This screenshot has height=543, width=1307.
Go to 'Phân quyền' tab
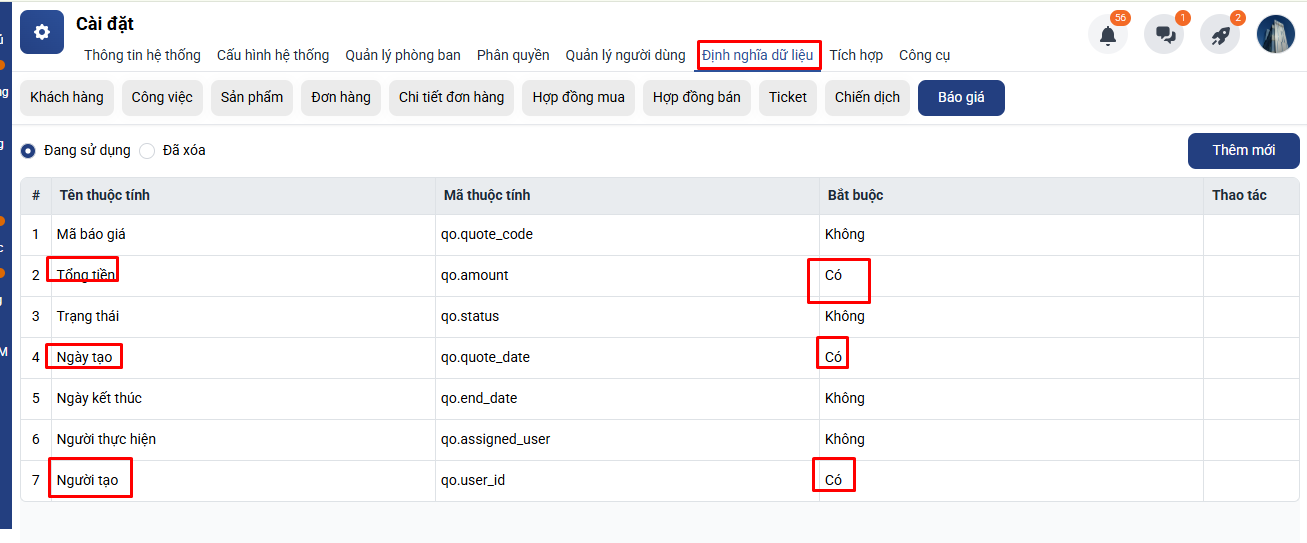(513, 55)
